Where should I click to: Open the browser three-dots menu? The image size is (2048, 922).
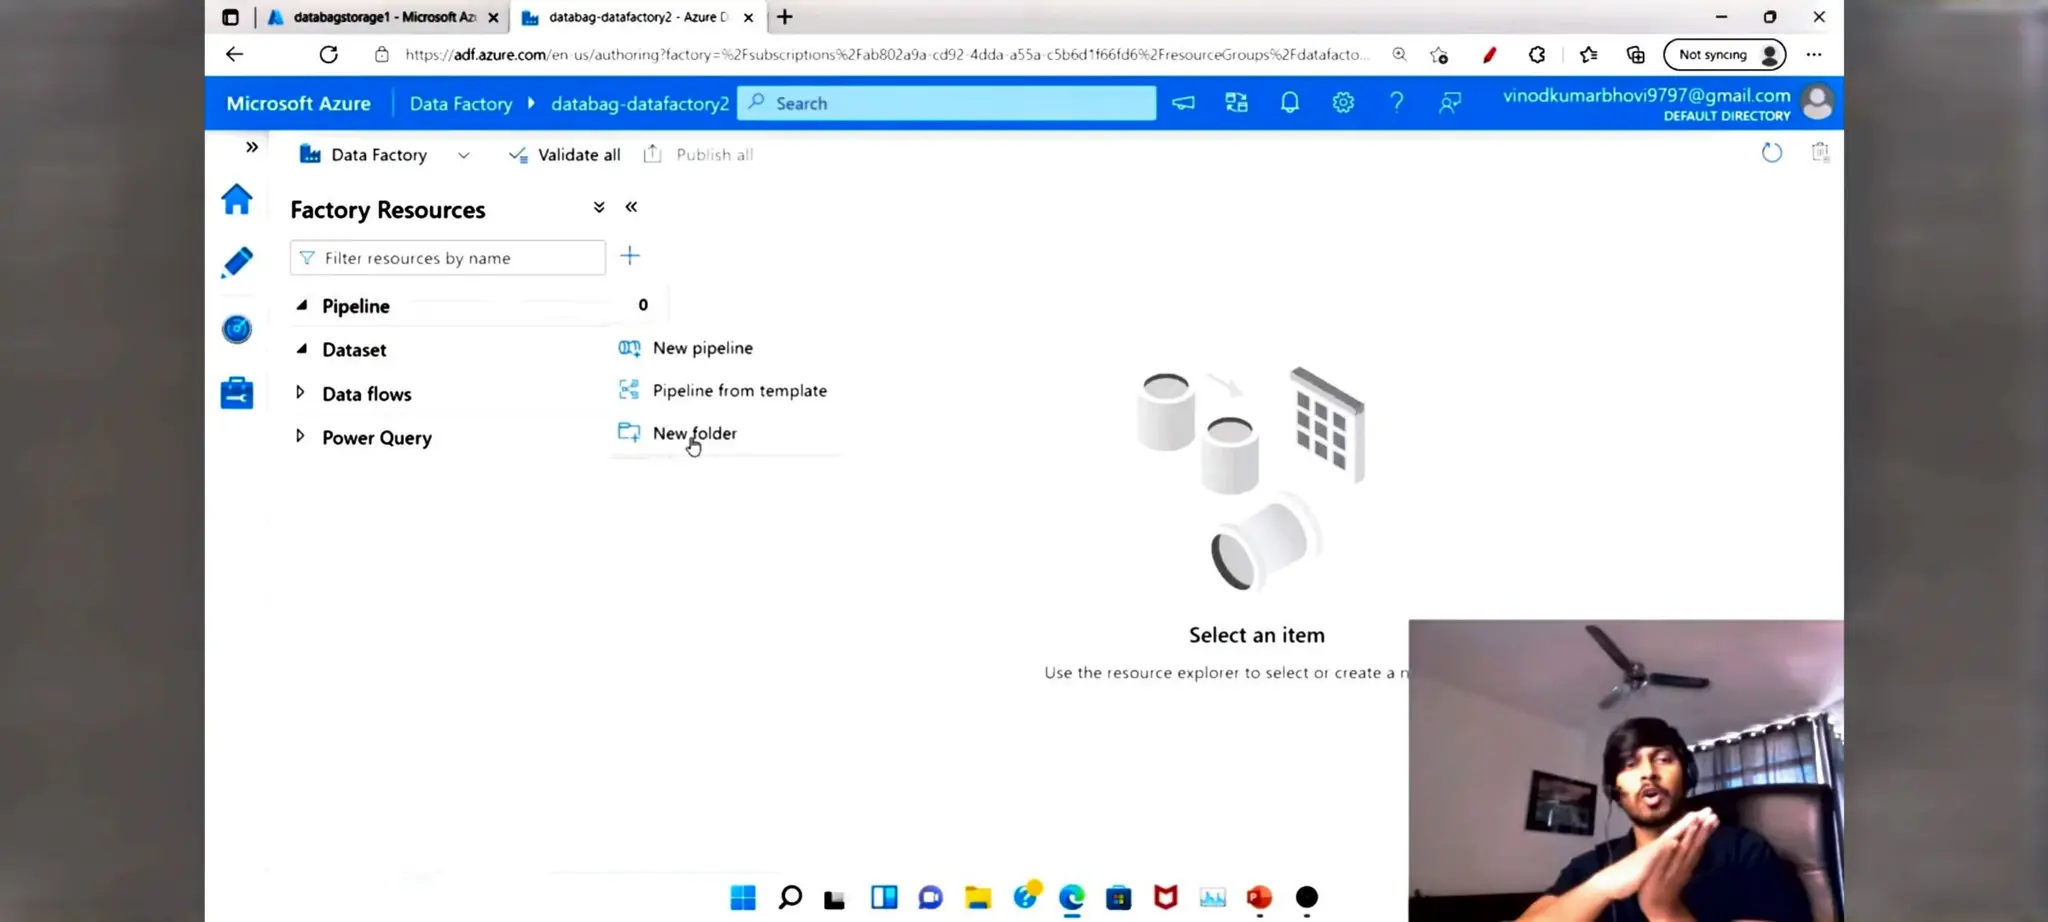(x=1814, y=55)
